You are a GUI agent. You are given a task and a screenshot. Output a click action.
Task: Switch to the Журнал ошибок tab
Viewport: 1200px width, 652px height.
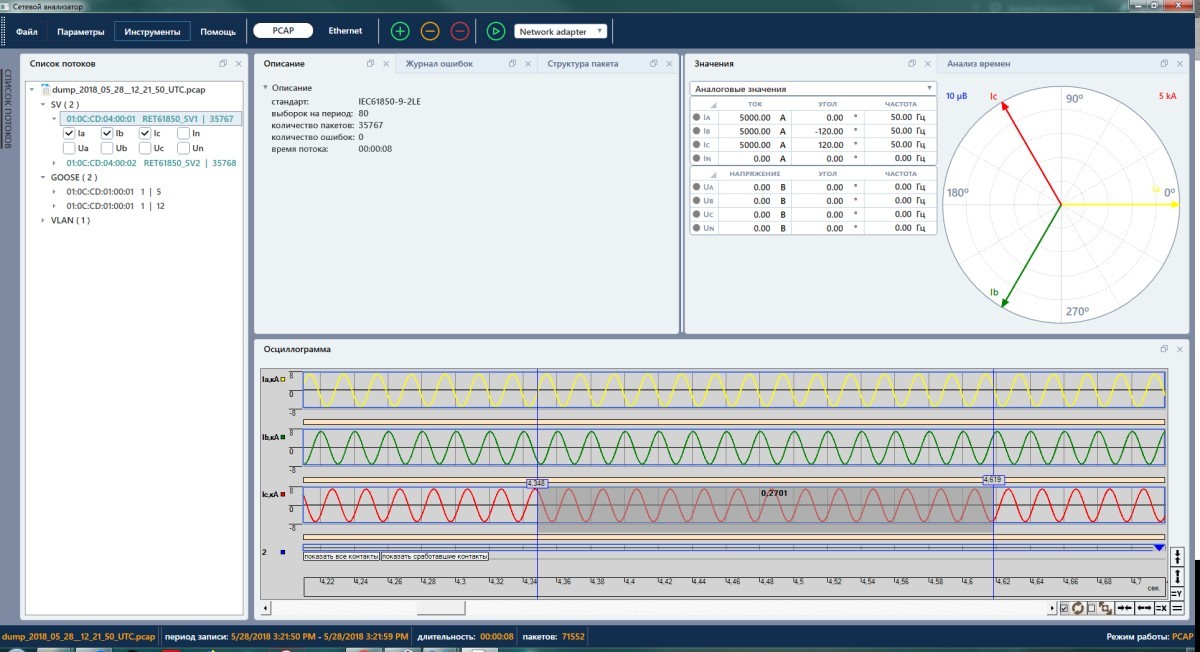[439, 63]
